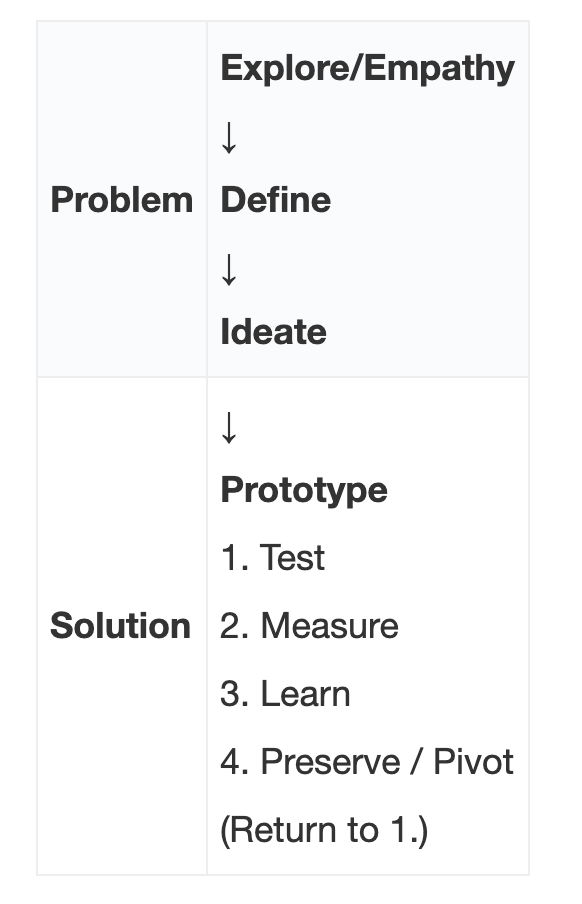Click list item 3. Learn

click(x=286, y=694)
